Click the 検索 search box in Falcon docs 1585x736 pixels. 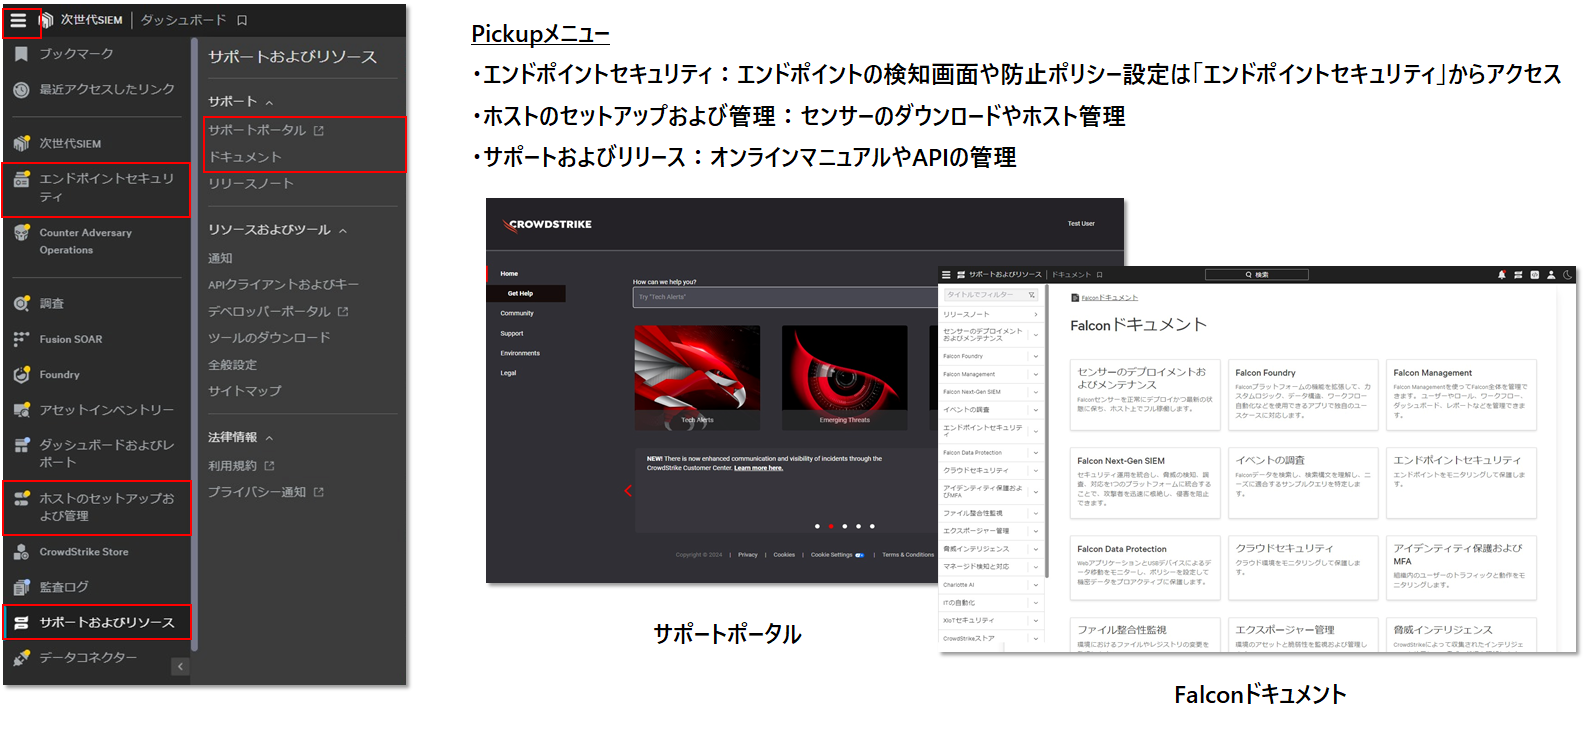click(1257, 274)
